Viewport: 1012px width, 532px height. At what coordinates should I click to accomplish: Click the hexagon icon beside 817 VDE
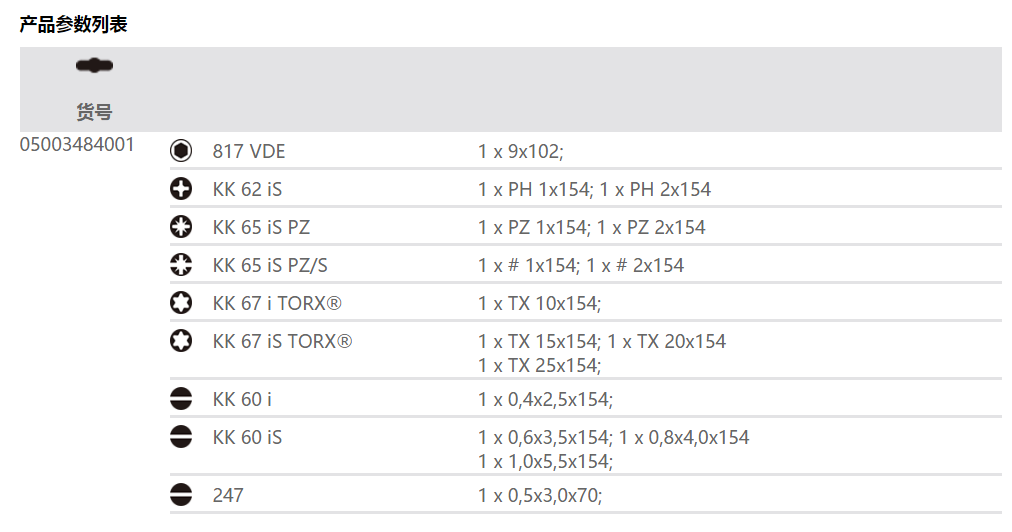181,151
